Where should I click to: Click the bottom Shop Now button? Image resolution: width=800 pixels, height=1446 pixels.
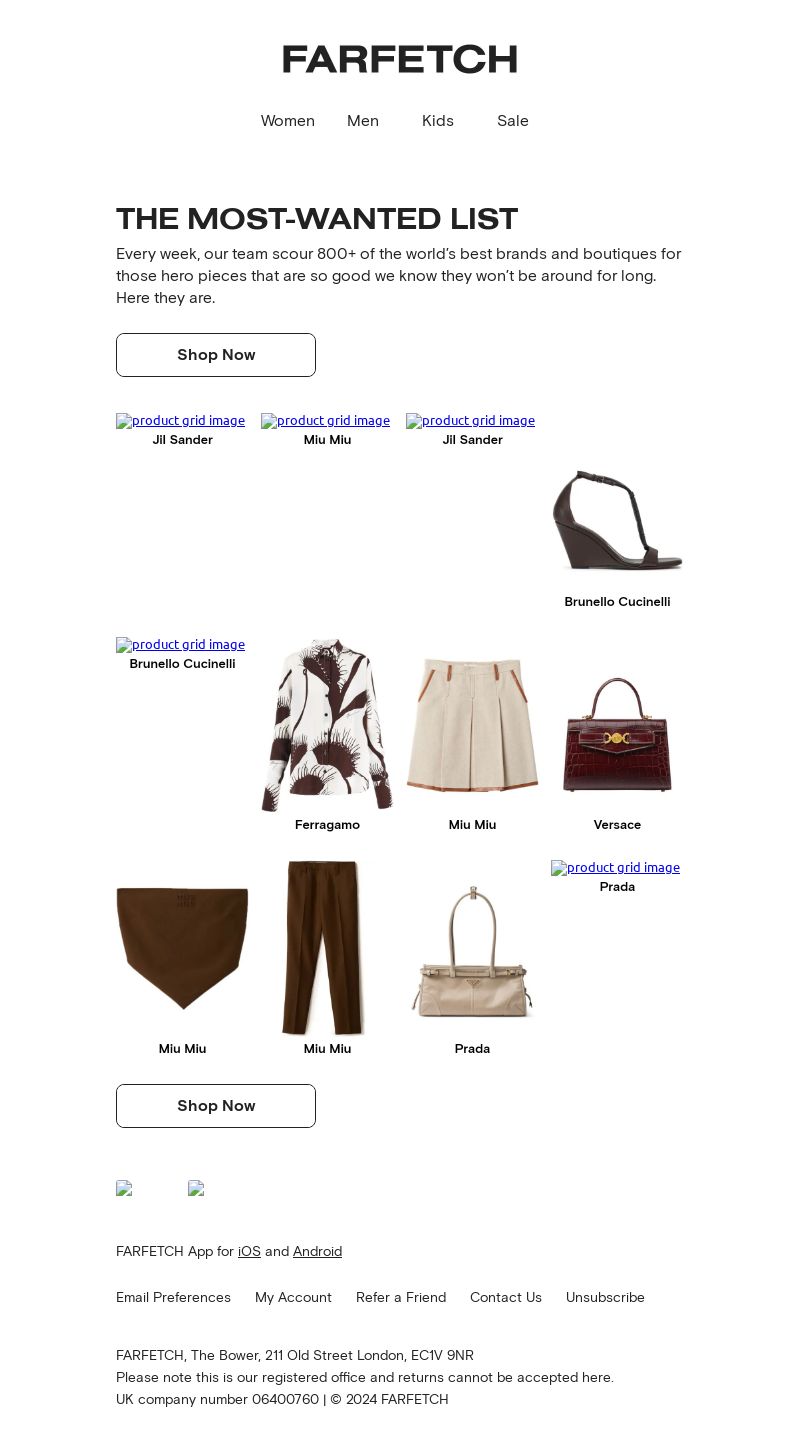click(x=216, y=1106)
